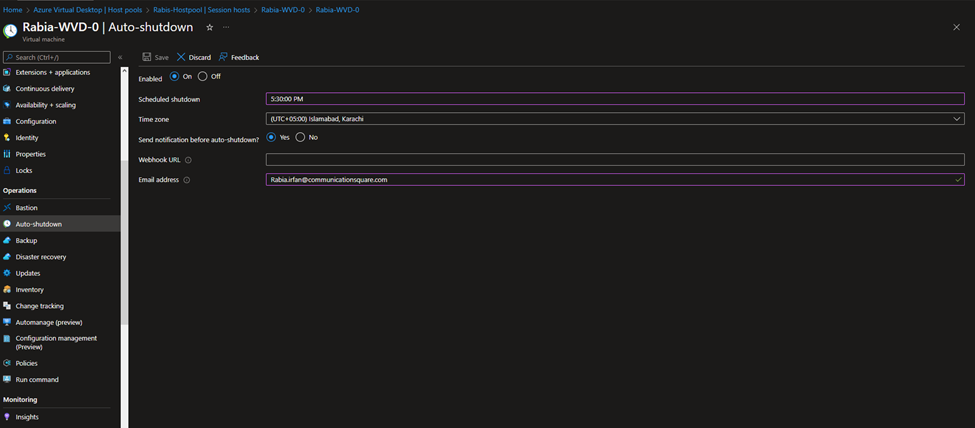This screenshot has width=975, height=428.
Task: Click the Extensions + applications icon
Action: point(7,72)
